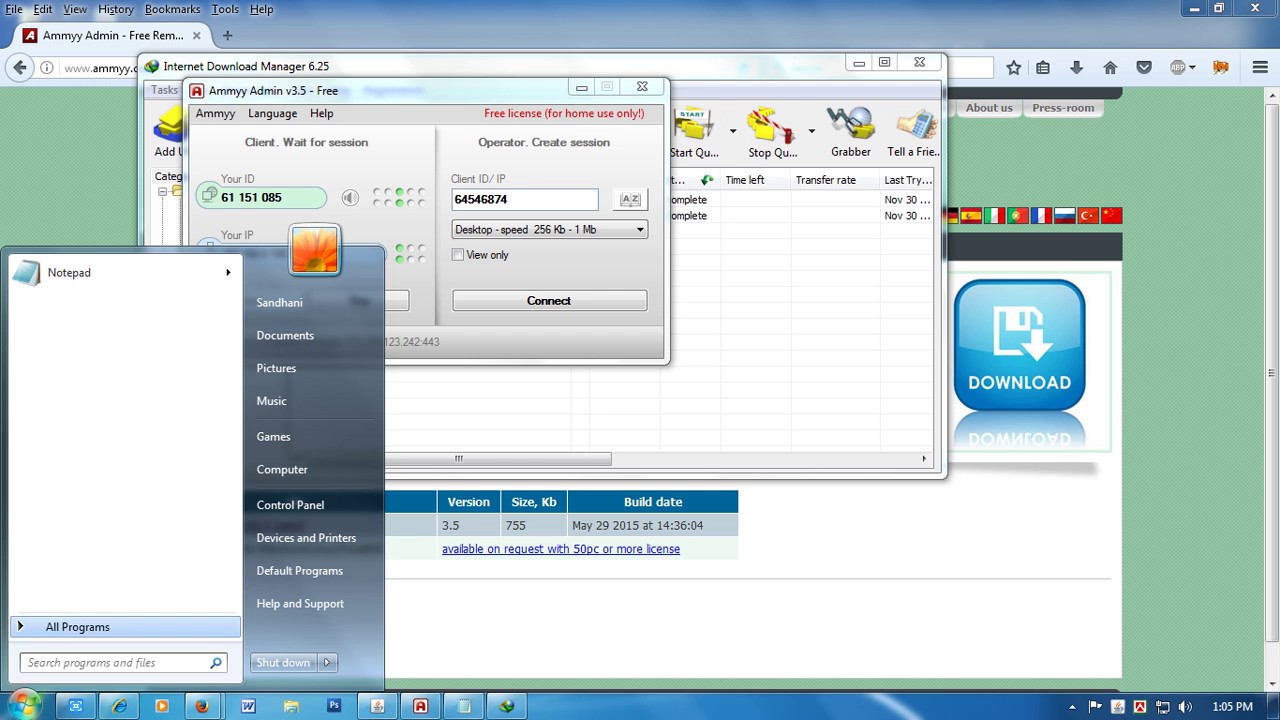
Task: Select the Turkish flag language
Action: [x=1088, y=215]
